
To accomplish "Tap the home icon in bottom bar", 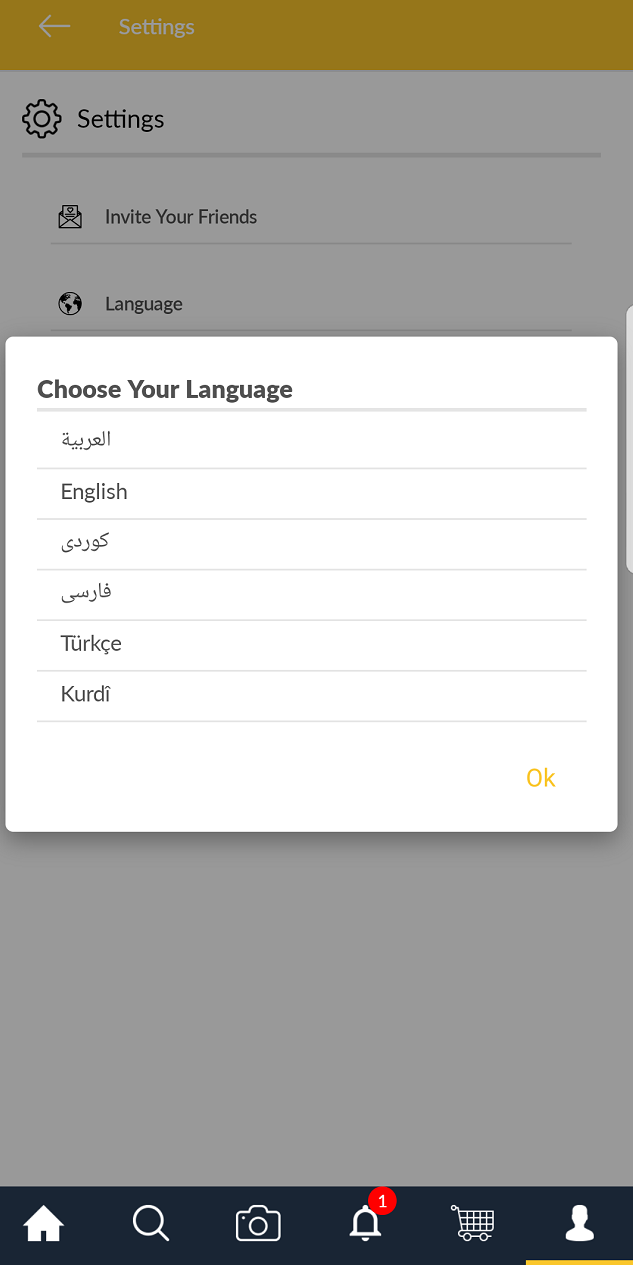I will point(44,1223).
